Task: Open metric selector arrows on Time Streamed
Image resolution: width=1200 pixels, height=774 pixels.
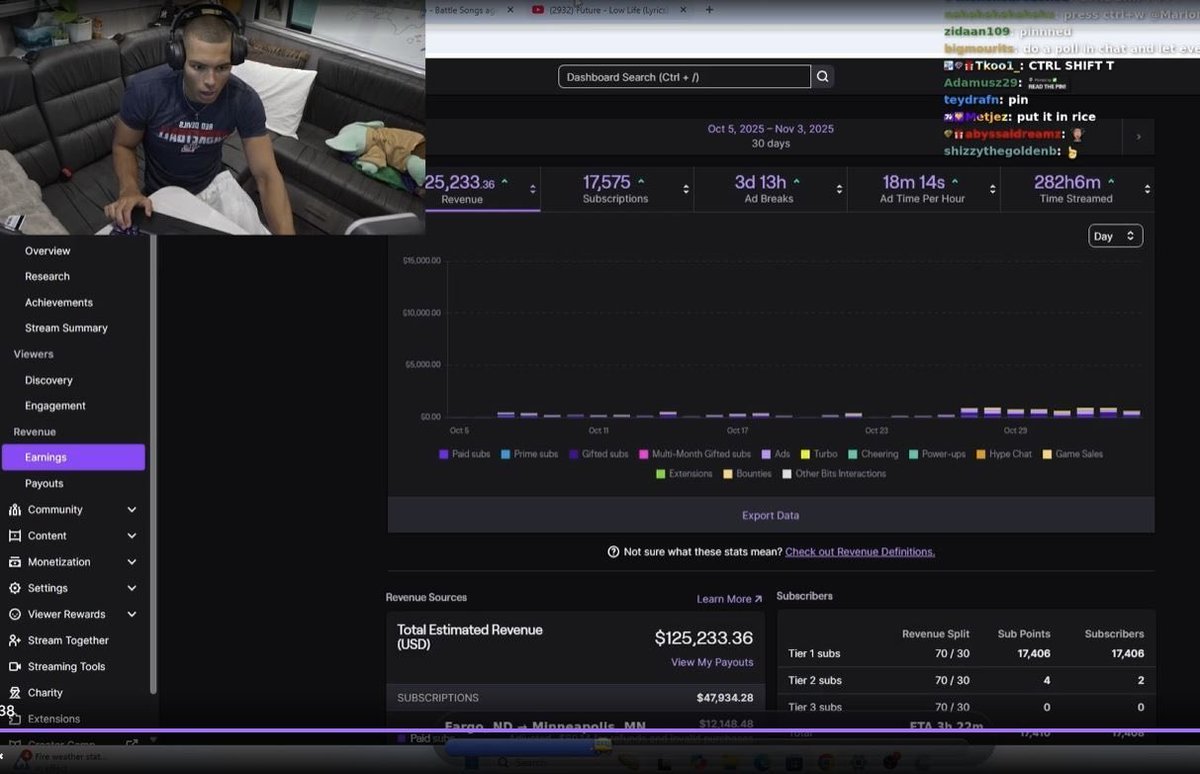Action: [1145, 189]
